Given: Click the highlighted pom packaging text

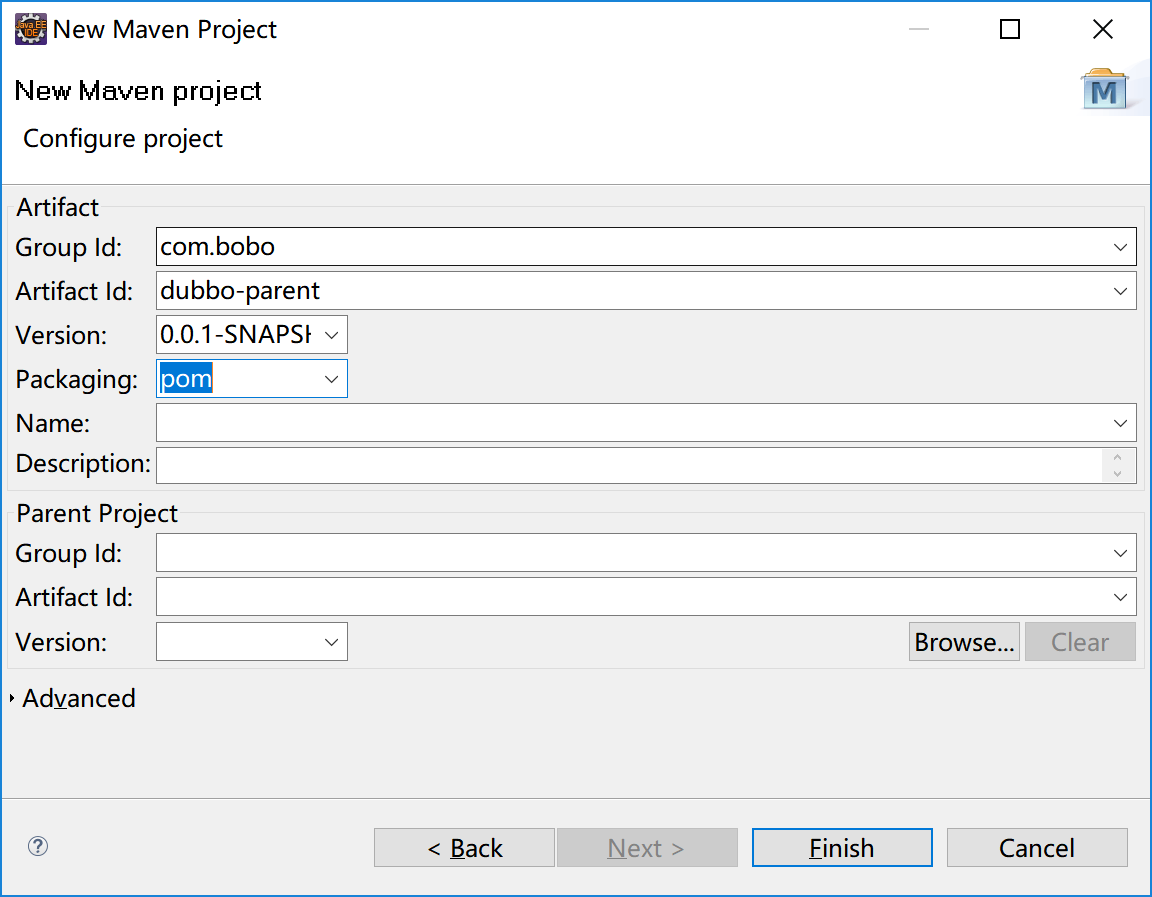Looking at the screenshot, I should coord(187,379).
